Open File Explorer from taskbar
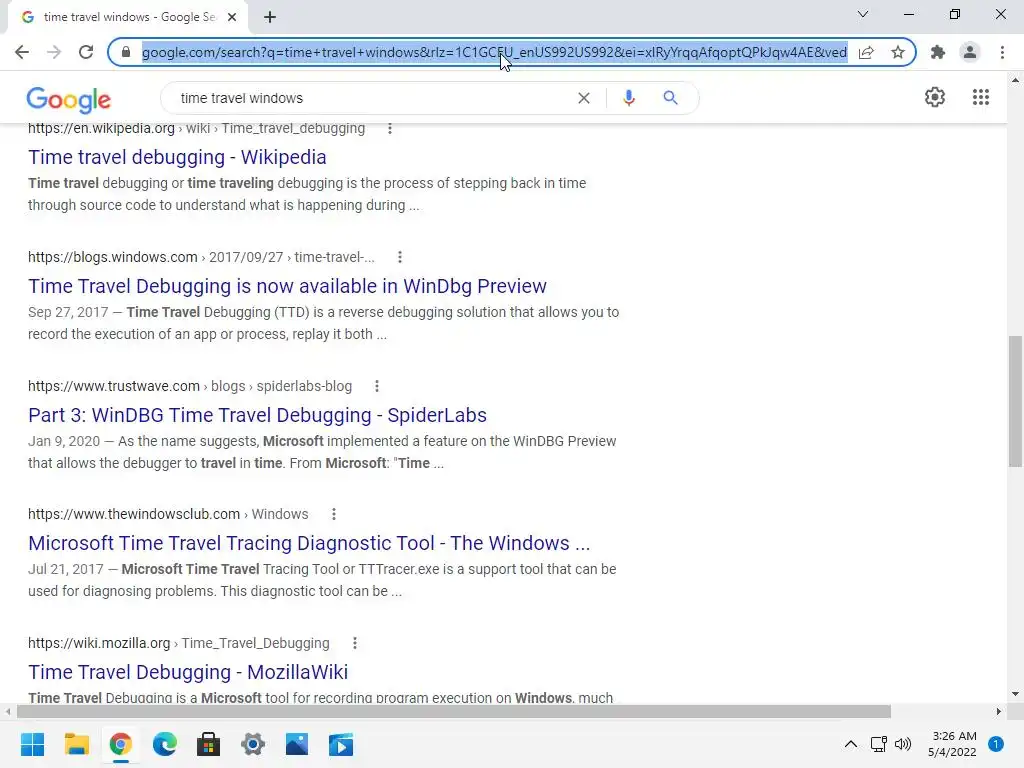The width and height of the screenshot is (1024, 768). (x=76, y=744)
